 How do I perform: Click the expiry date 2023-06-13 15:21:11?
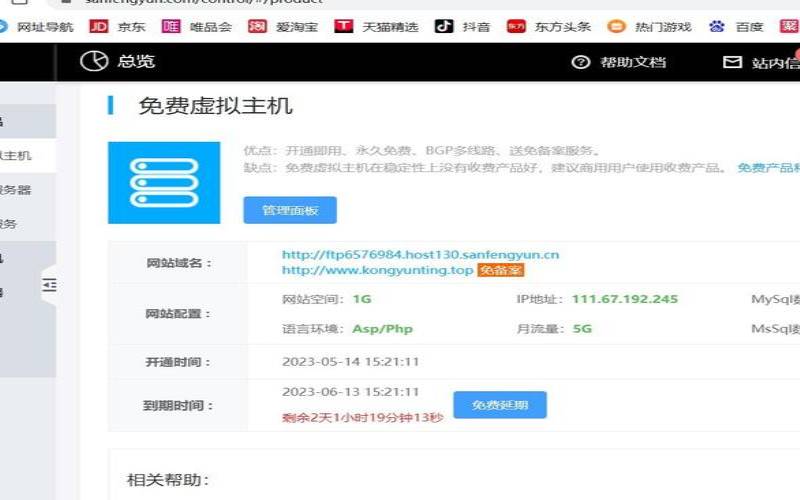[x=351, y=392]
